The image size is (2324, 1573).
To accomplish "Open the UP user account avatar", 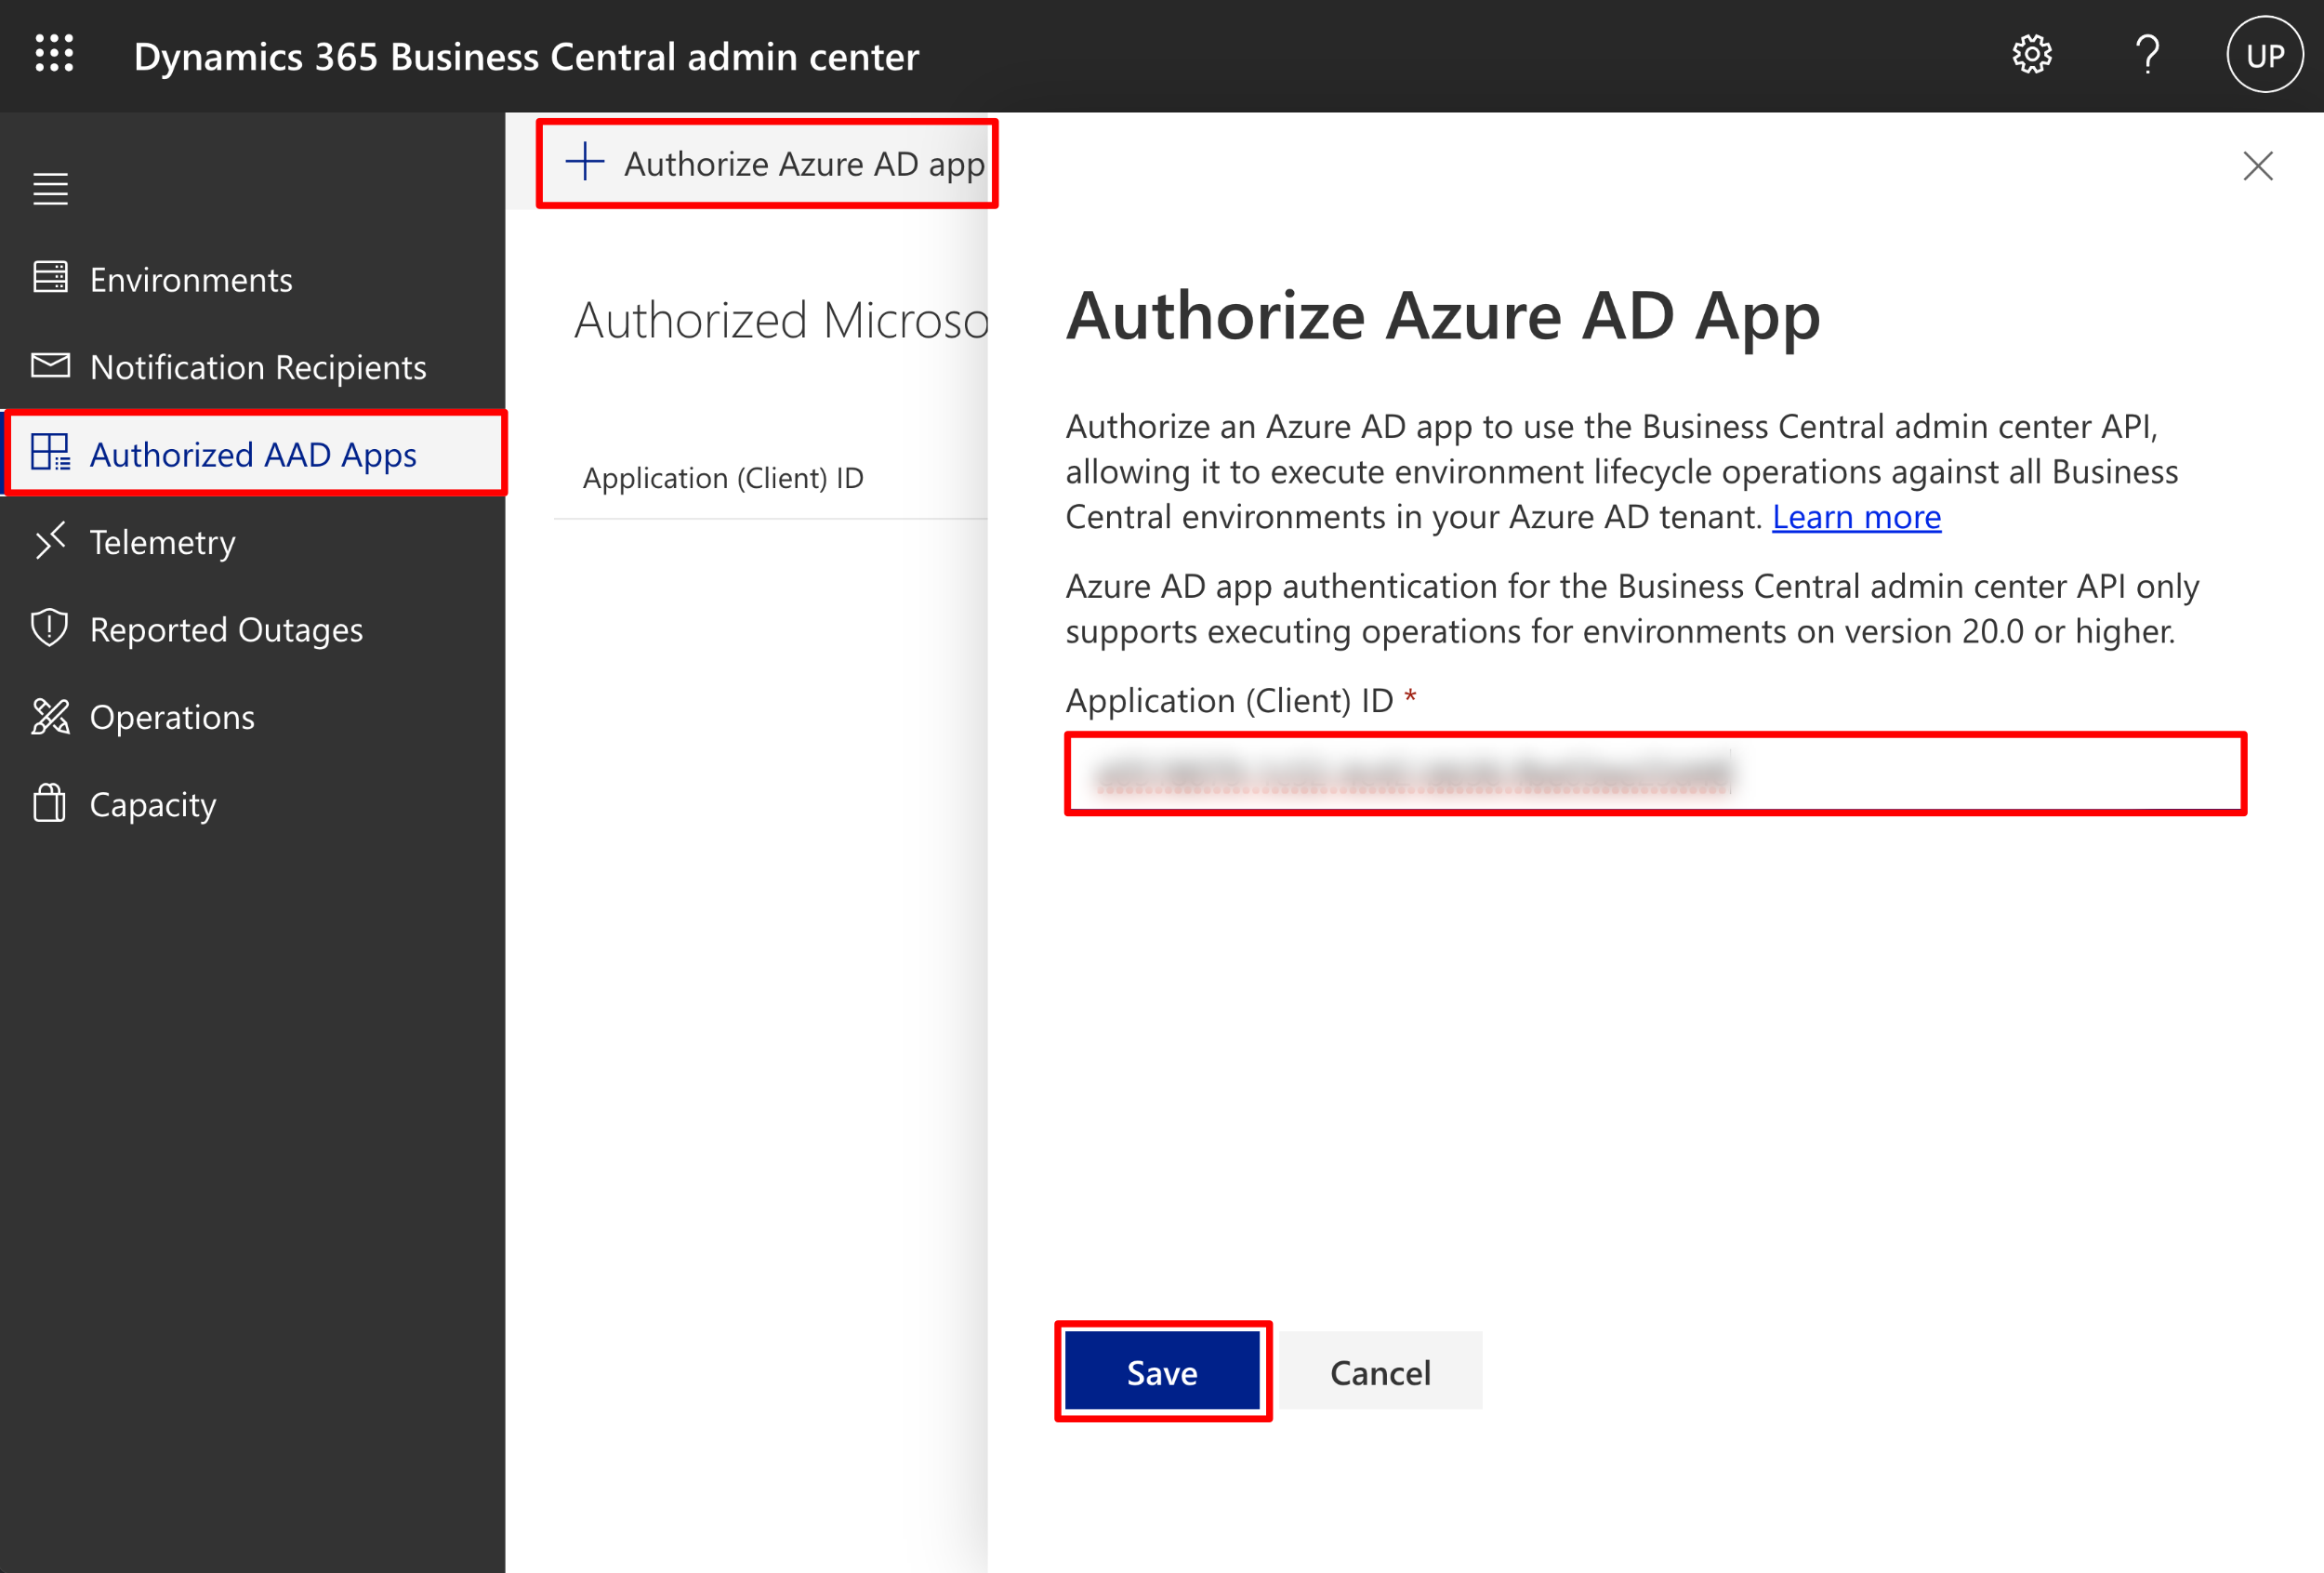I will pos(2264,55).
